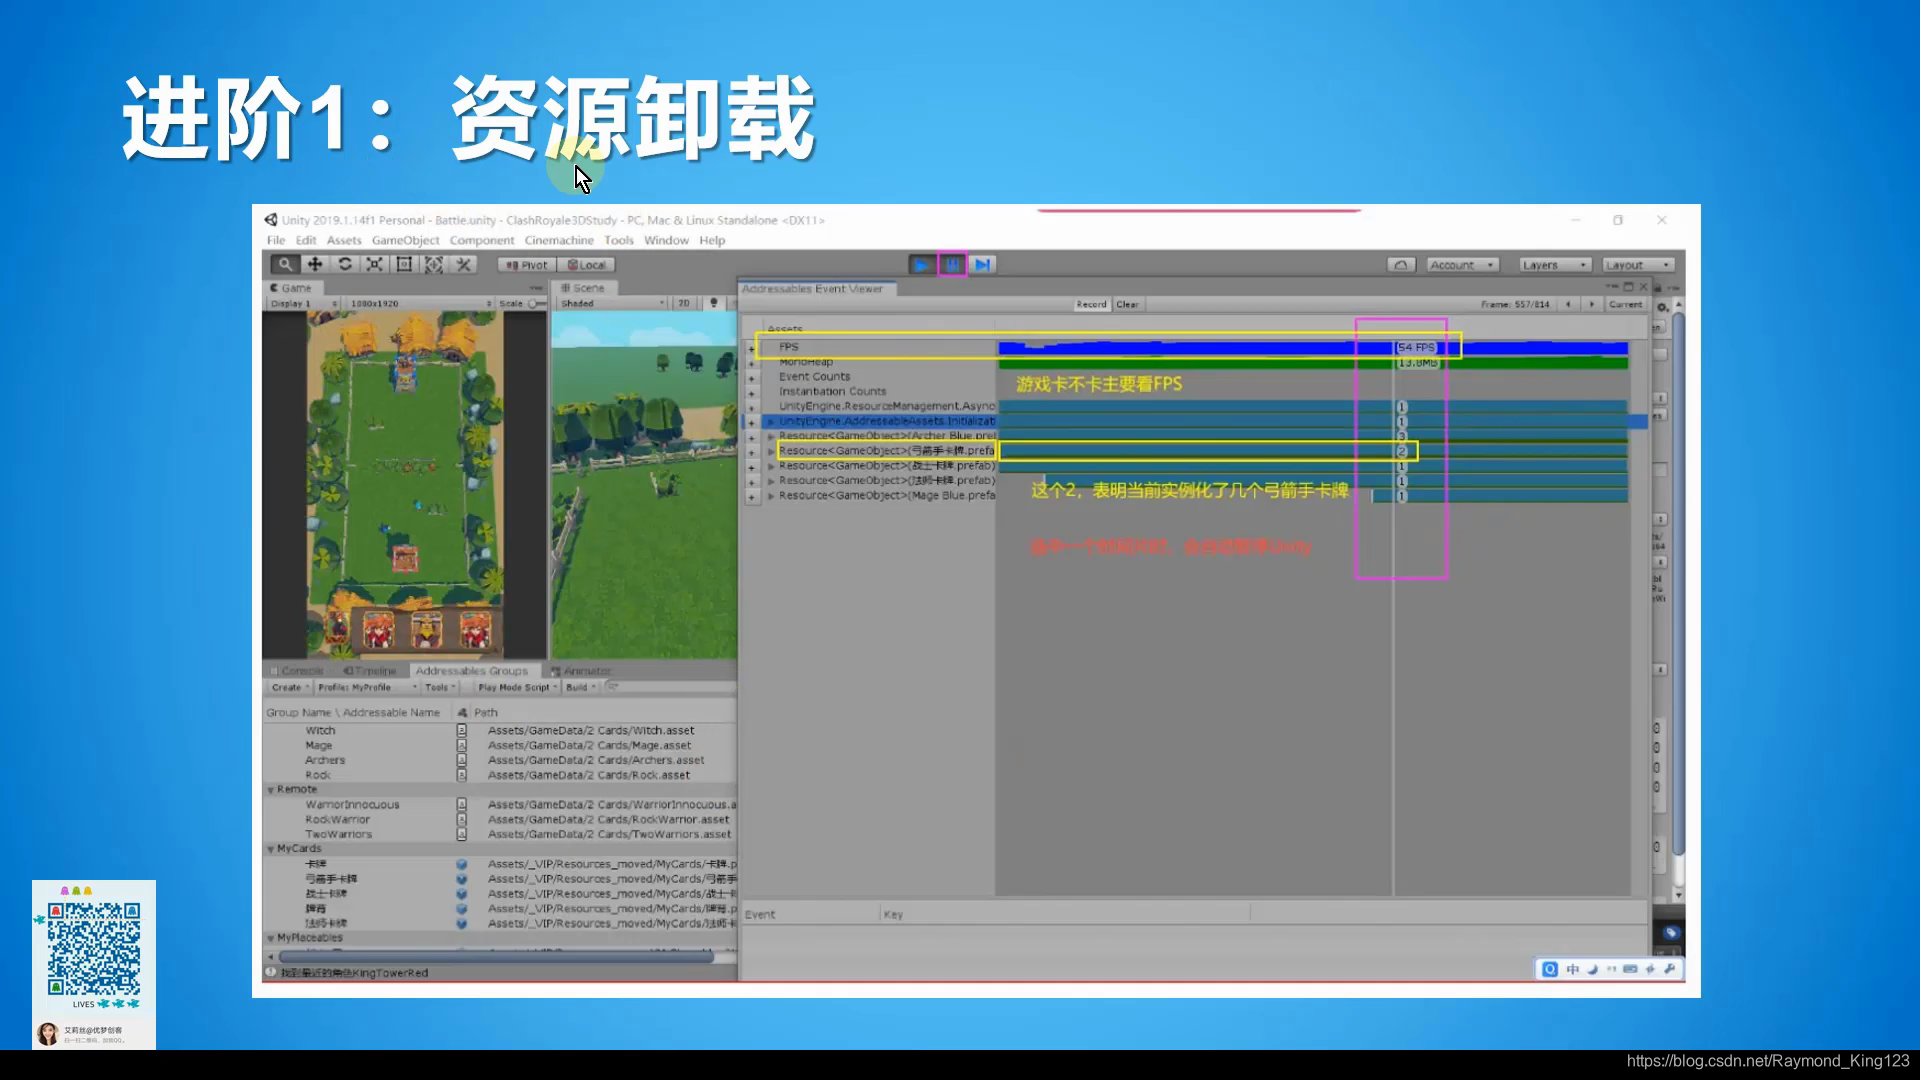
Task: Open the Edit menu
Action: [306, 240]
